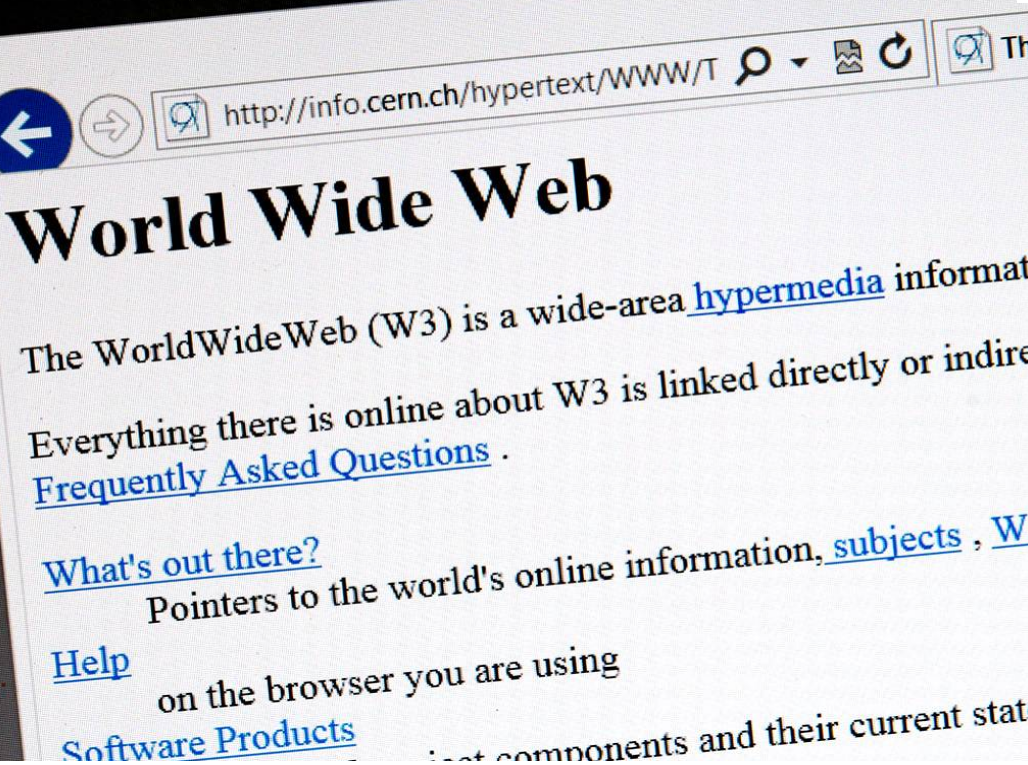Click the compatibility view broken-page icon
Image resolution: width=1028 pixels, height=765 pixels.
point(848,56)
